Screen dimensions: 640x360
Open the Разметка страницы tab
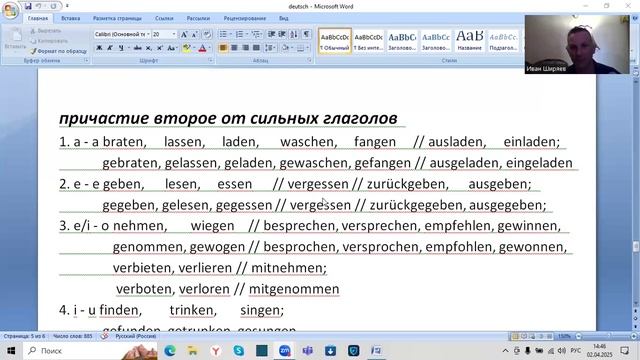tap(117, 18)
